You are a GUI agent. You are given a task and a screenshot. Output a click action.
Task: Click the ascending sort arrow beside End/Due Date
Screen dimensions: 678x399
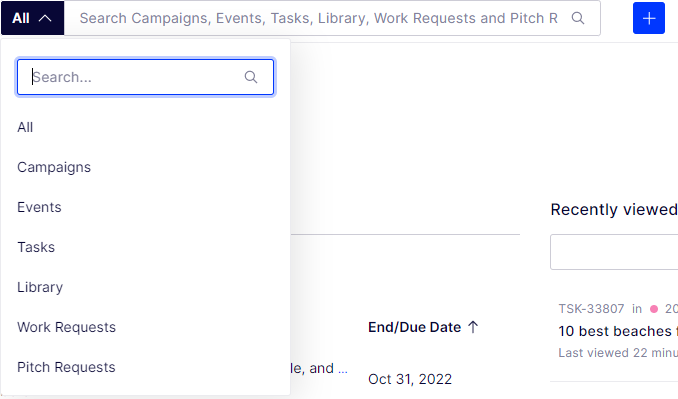[x=473, y=327]
